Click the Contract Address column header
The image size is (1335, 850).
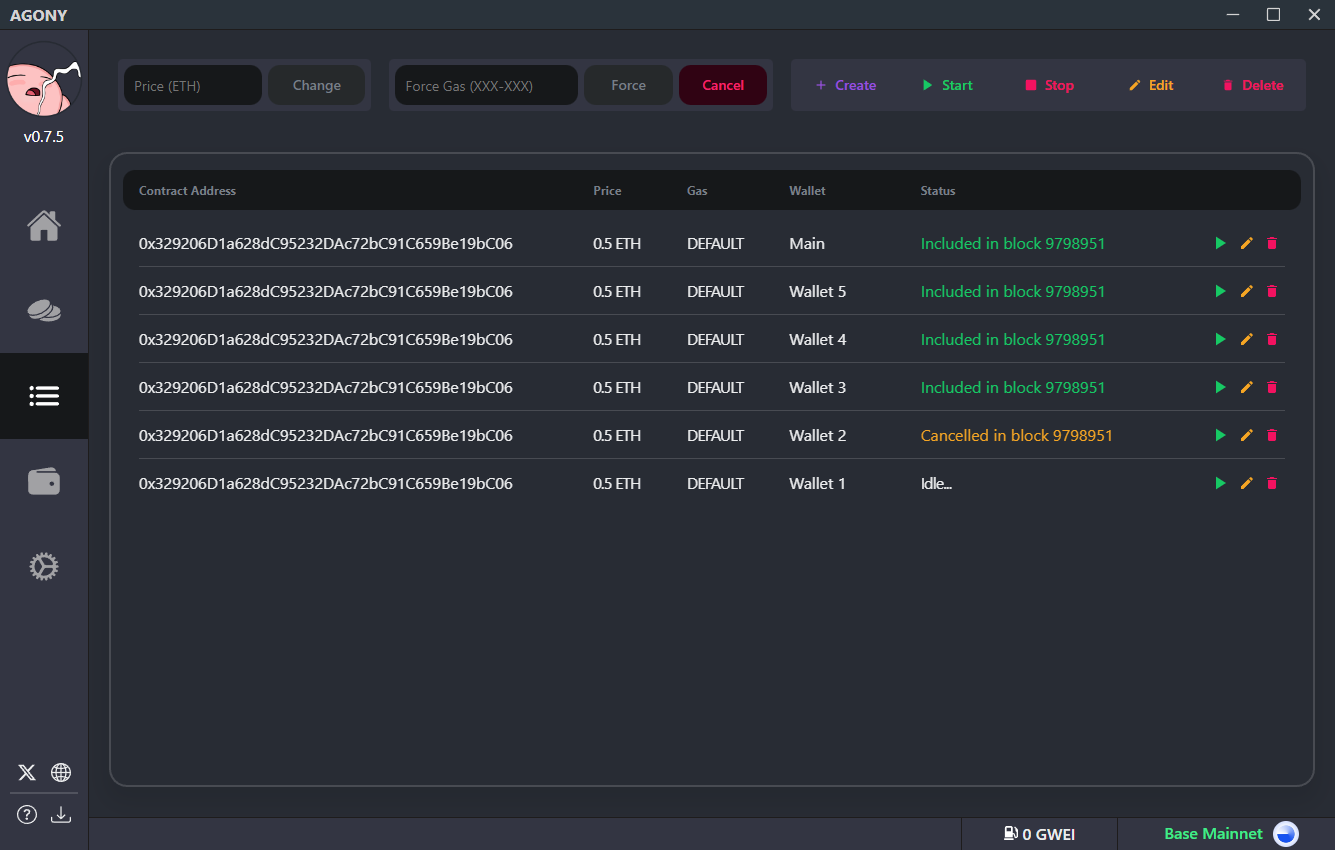pos(187,190)
